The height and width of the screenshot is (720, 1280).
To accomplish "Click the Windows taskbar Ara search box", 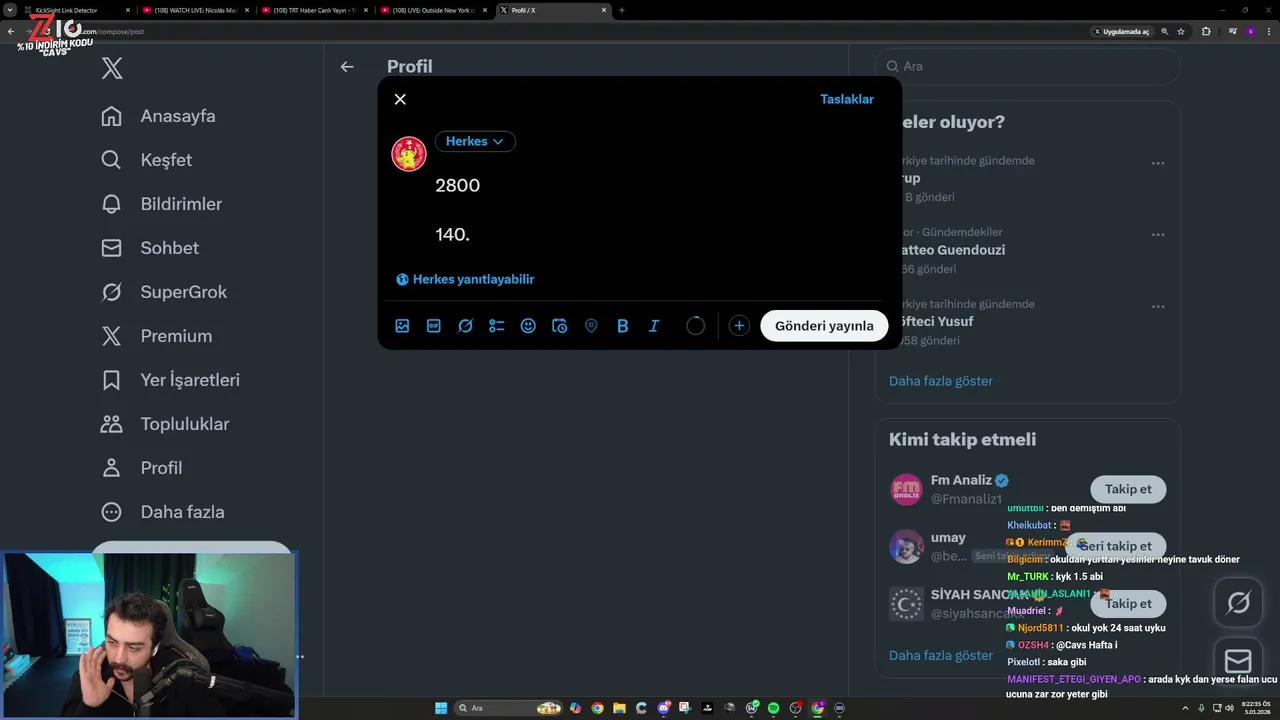I will click(x=509, y=708).
